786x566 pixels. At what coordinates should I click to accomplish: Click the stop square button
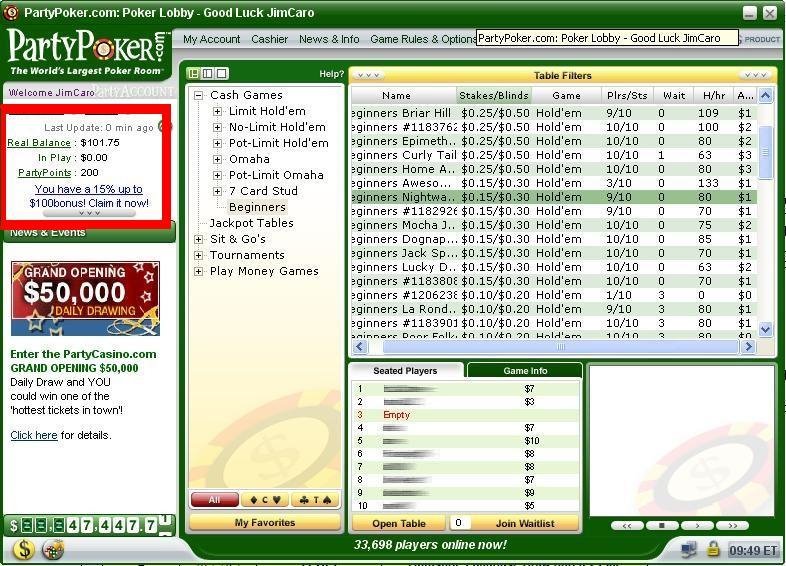[x=662, y=525]
